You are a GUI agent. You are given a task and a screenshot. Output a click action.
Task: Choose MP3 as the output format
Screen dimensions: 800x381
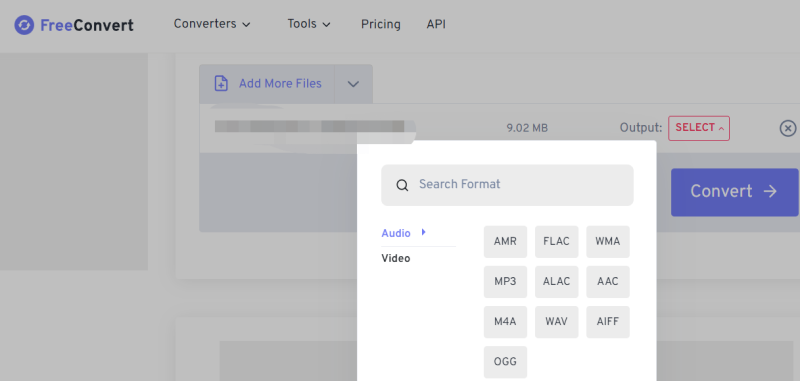[x=505, y=282]
